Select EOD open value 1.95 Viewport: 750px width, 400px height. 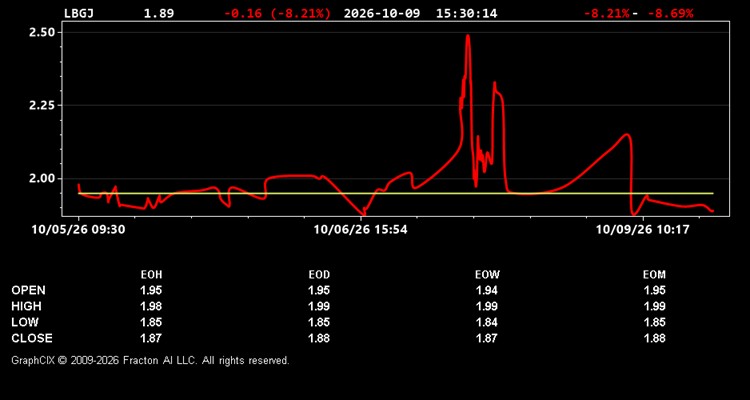(x=319, y=290)
